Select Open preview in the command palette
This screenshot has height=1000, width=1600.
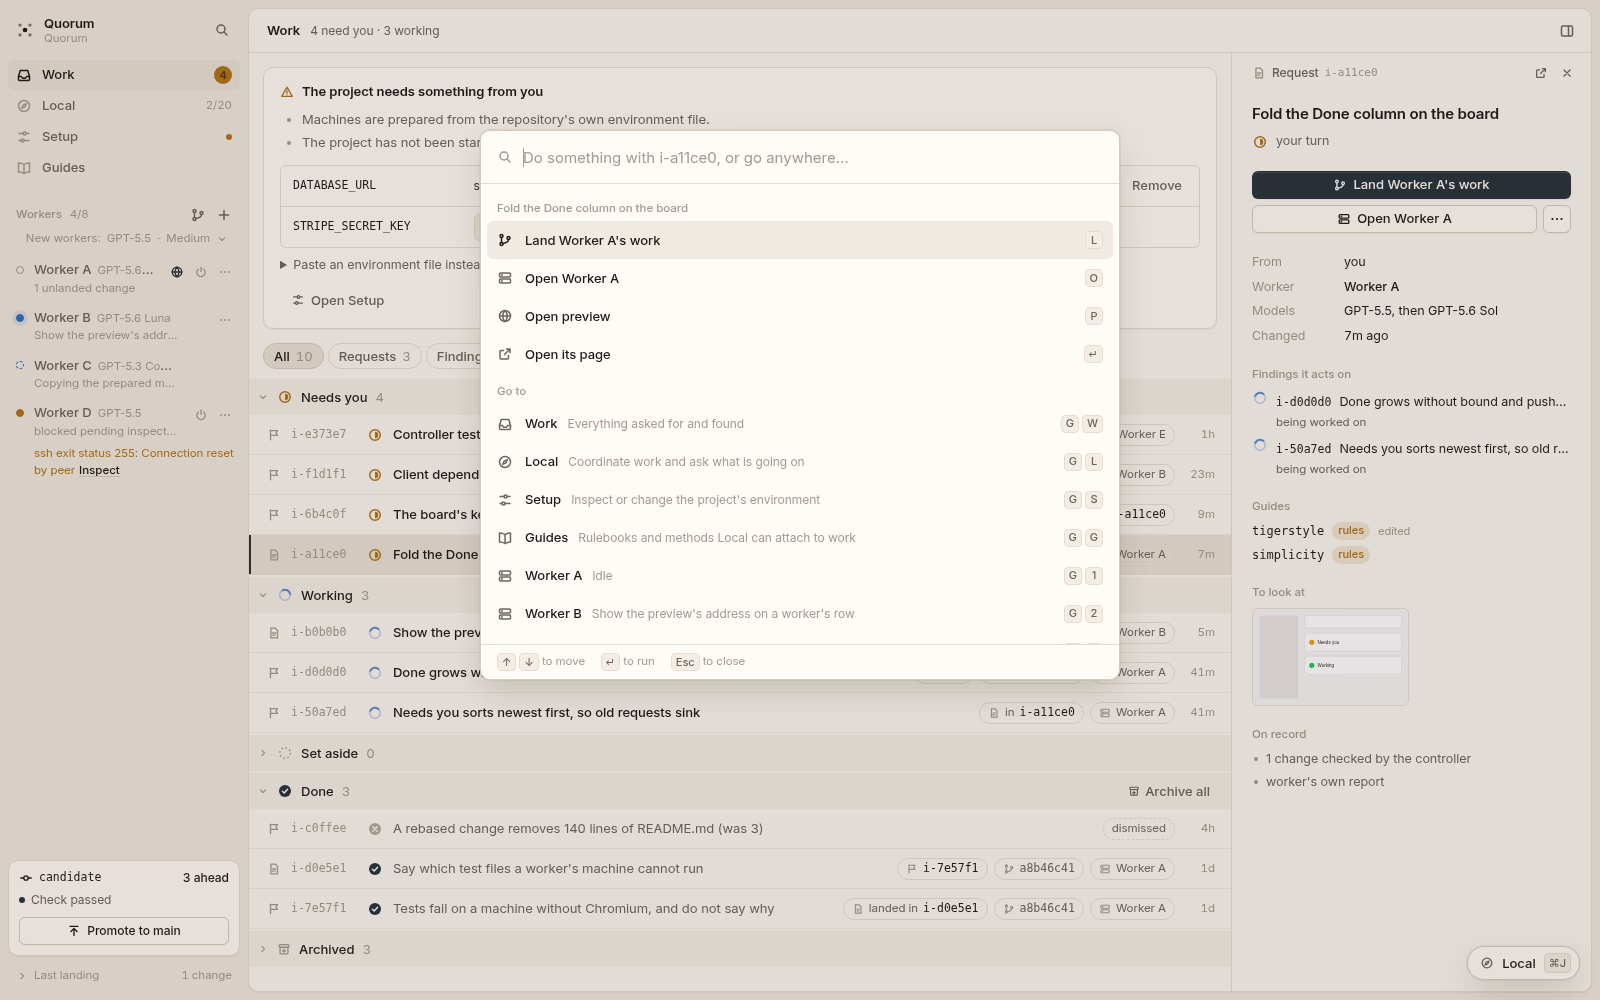[x=800, y=316]
